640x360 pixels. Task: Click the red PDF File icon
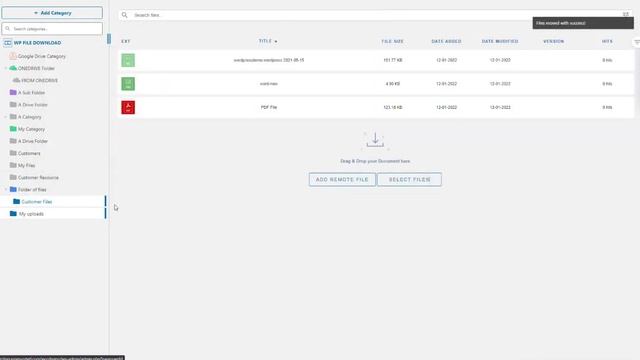(128, 107)
